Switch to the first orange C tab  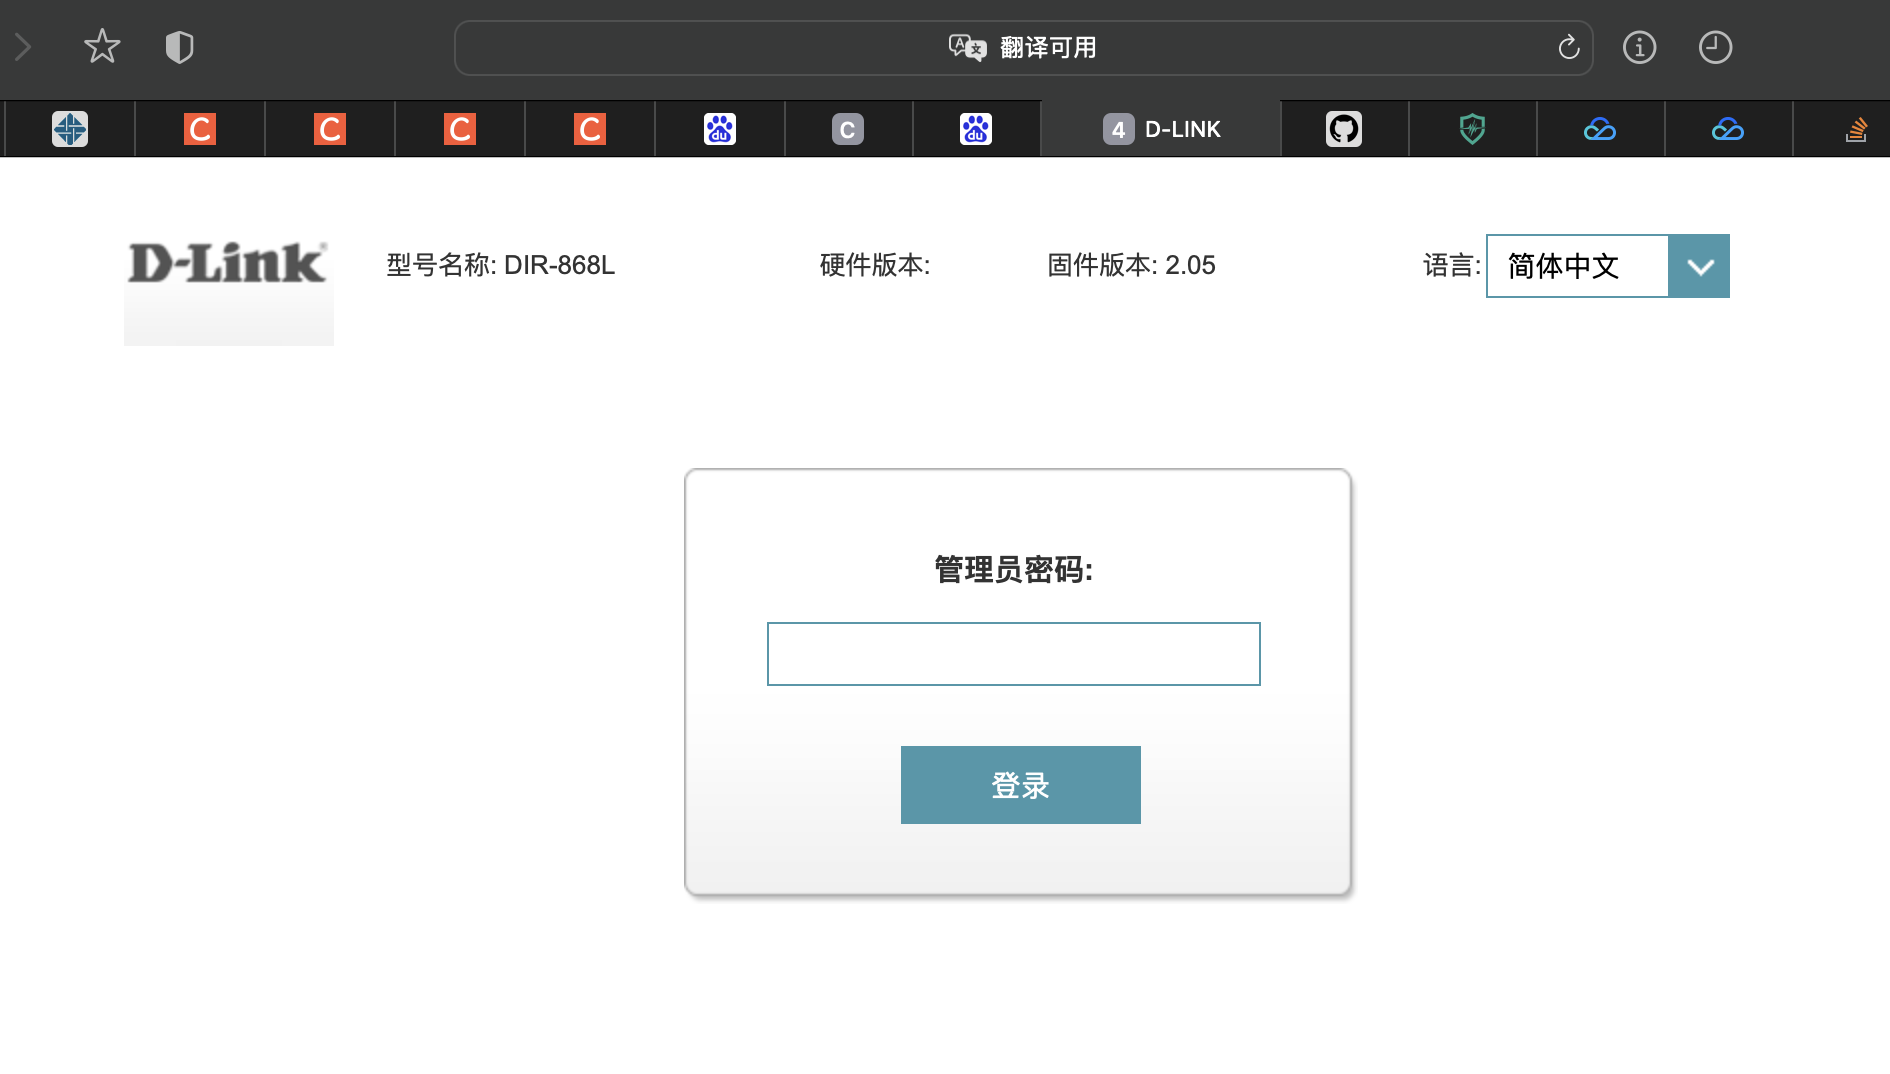click(200, 129)
